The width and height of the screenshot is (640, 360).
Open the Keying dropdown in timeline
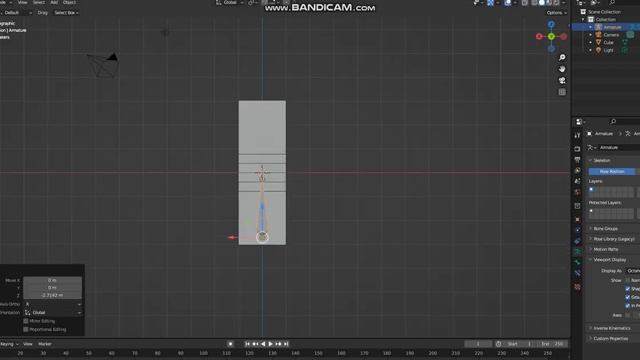tap(9, 344)
